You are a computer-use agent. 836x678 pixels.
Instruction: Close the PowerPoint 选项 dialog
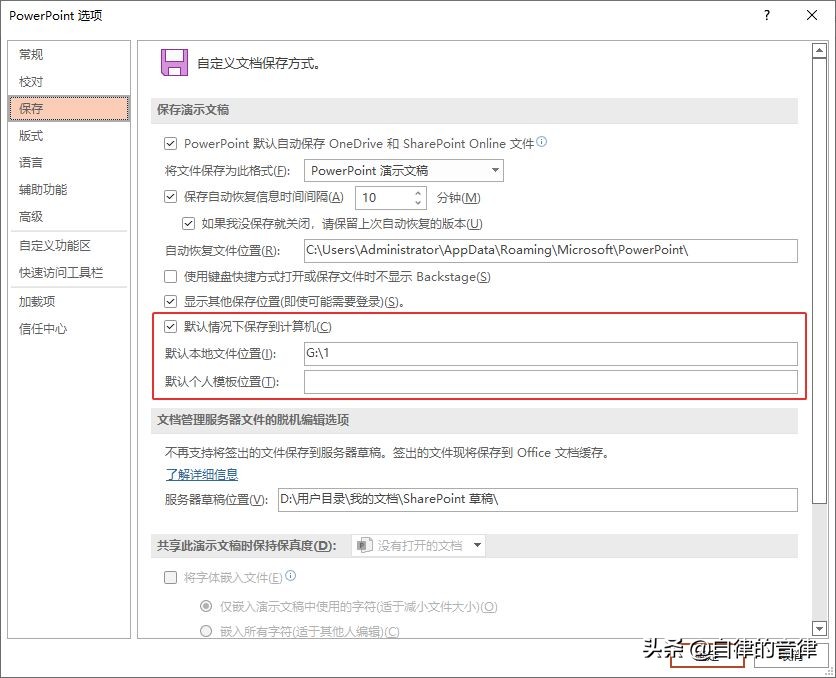811,15
